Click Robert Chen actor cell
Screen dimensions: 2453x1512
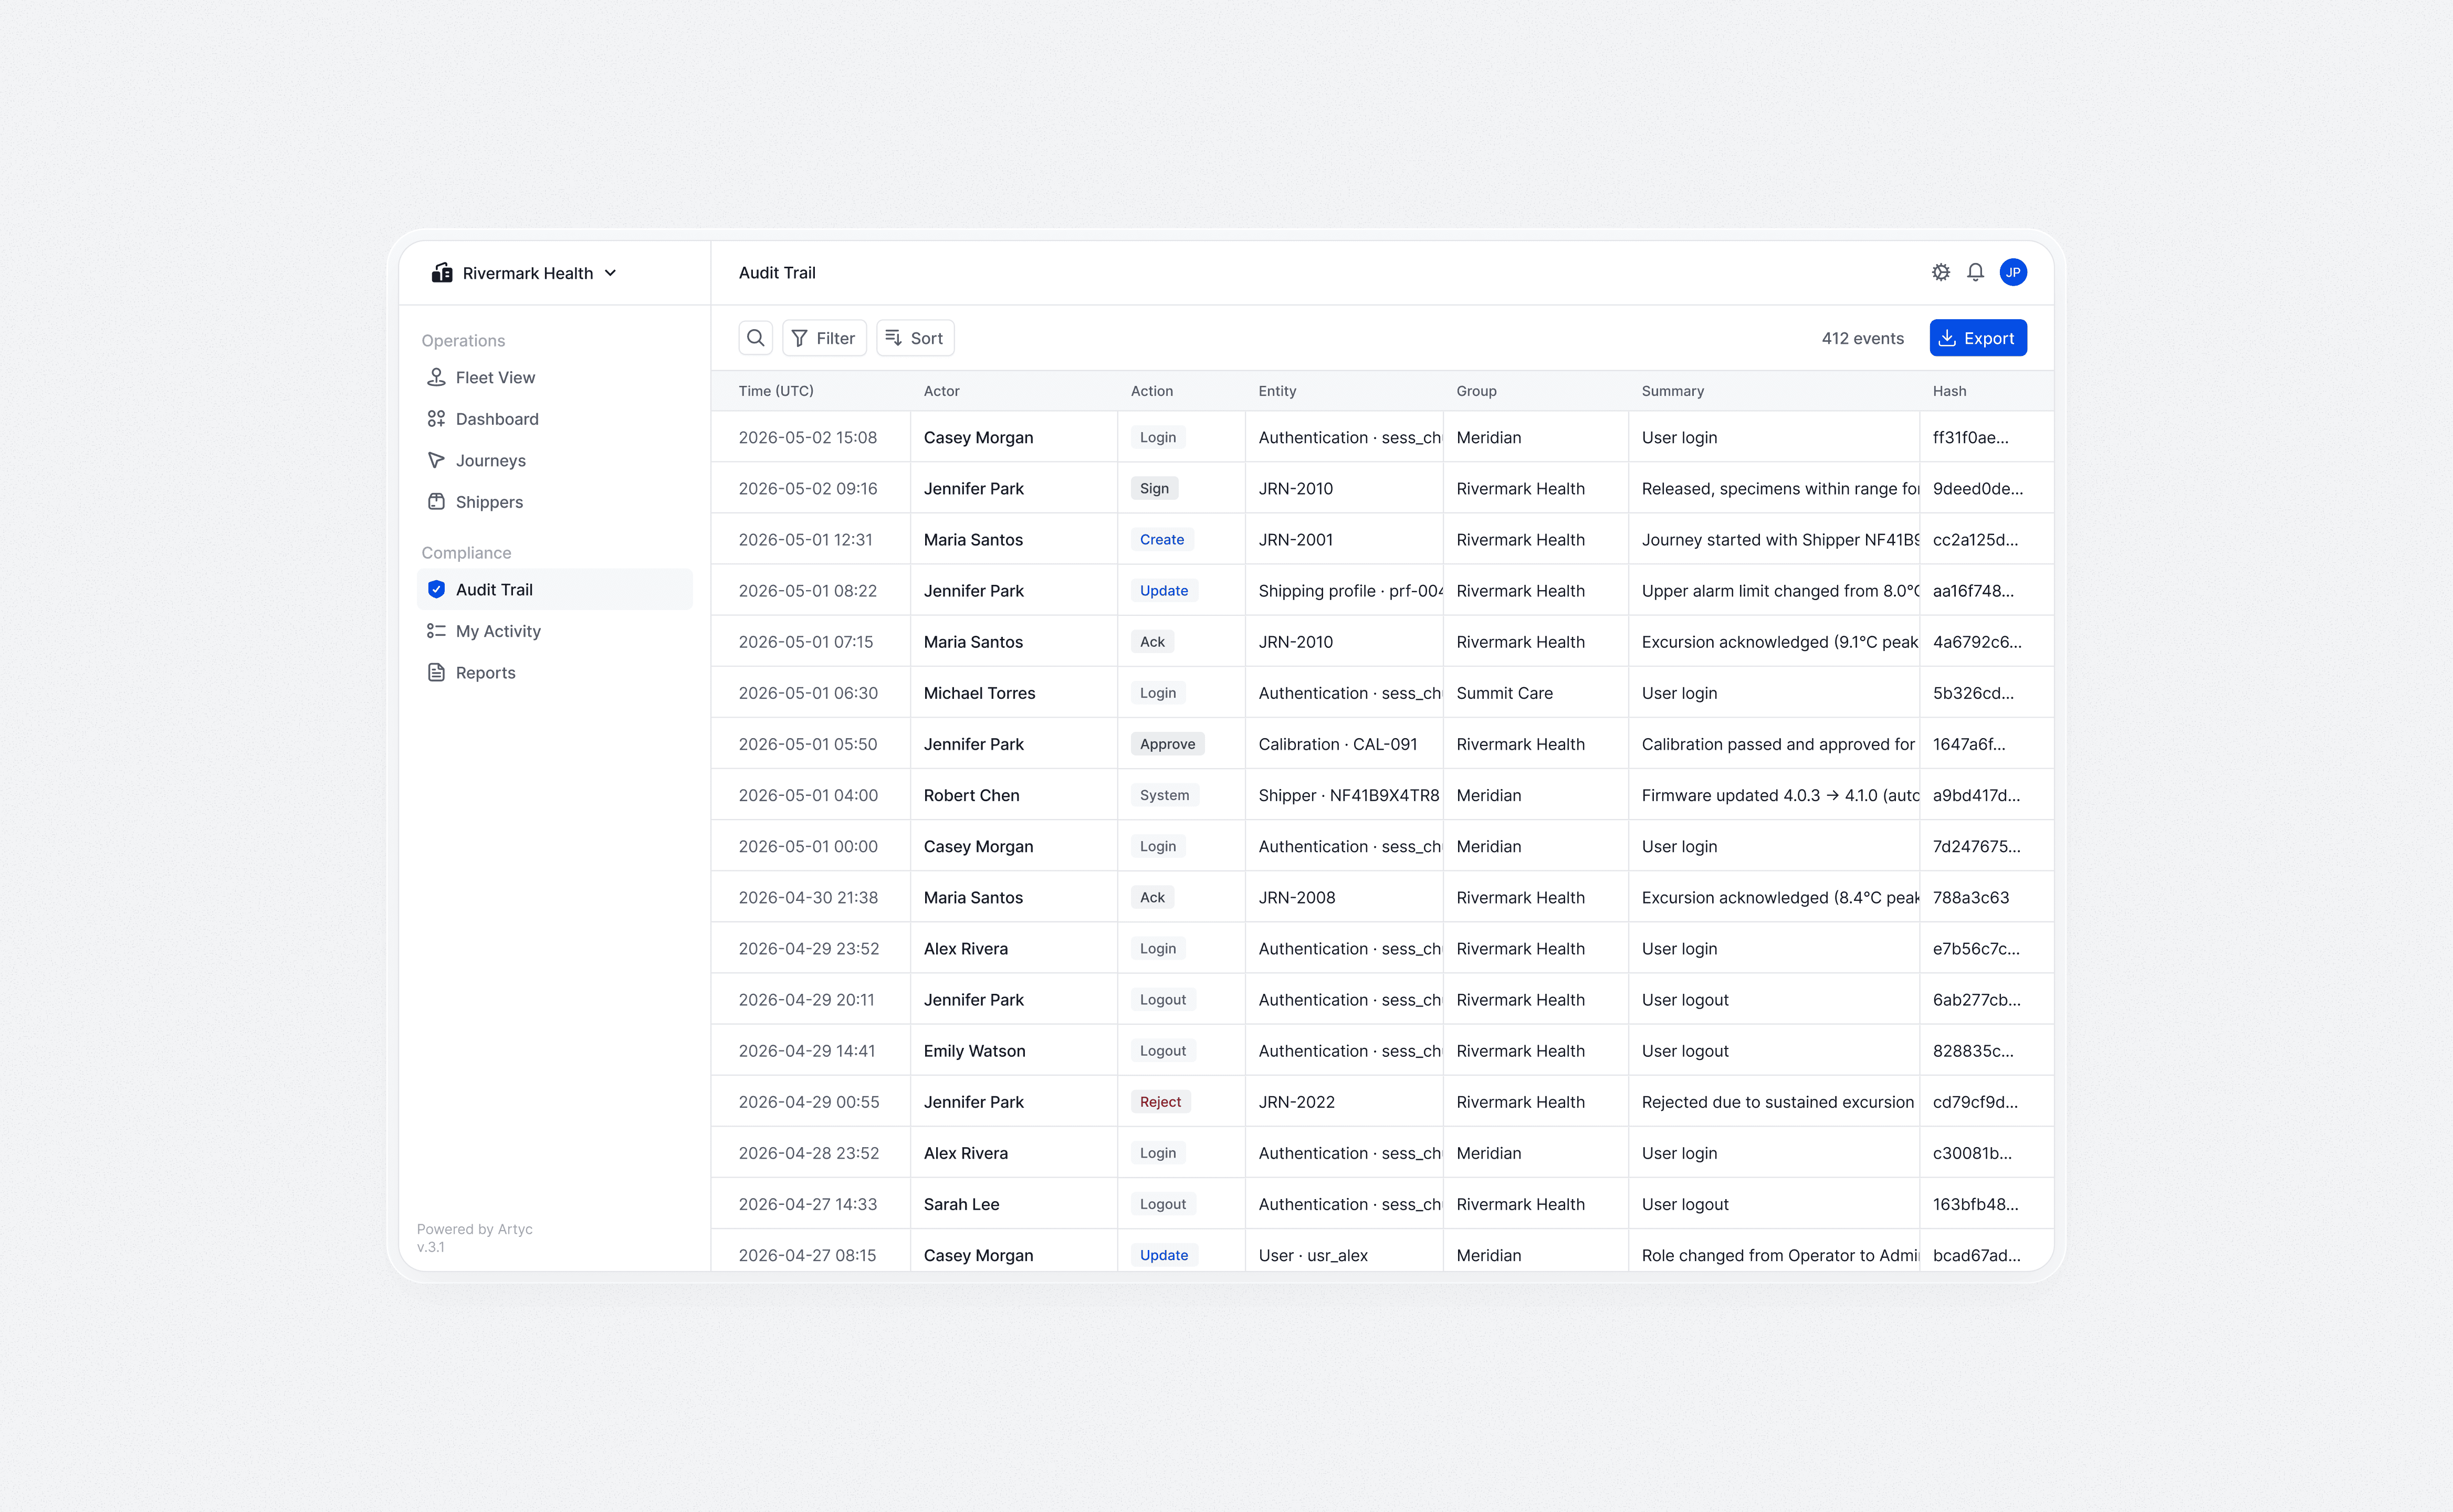pos(971,795)
